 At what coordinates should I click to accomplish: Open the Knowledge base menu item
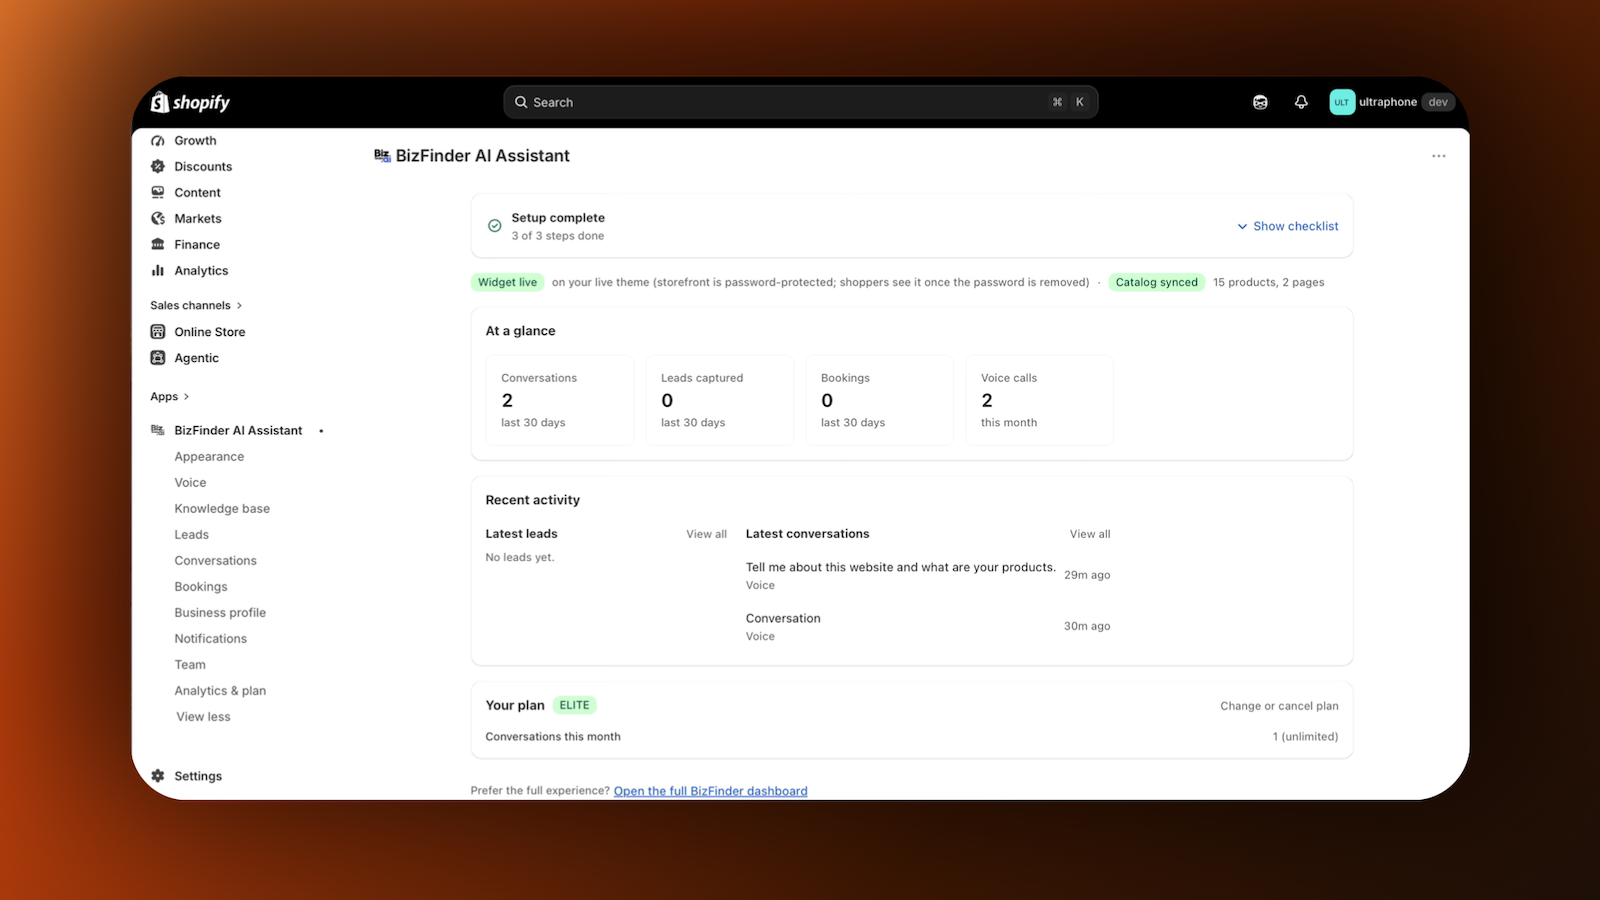pos(222,509)
